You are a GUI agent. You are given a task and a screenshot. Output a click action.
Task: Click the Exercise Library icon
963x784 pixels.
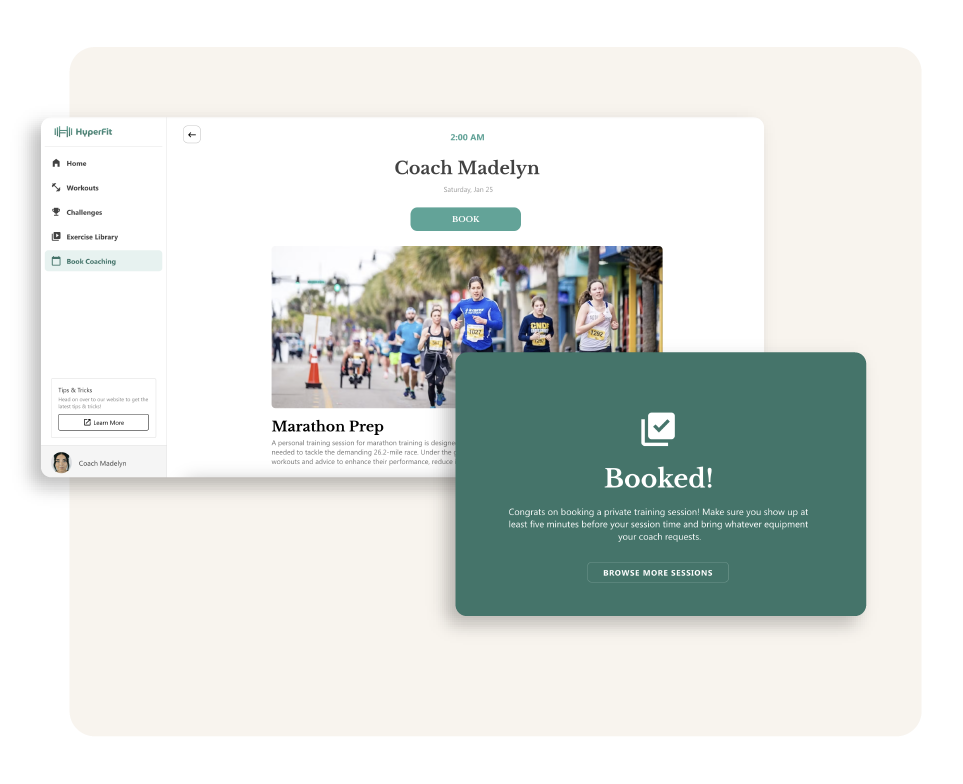[x=56, y=236]
